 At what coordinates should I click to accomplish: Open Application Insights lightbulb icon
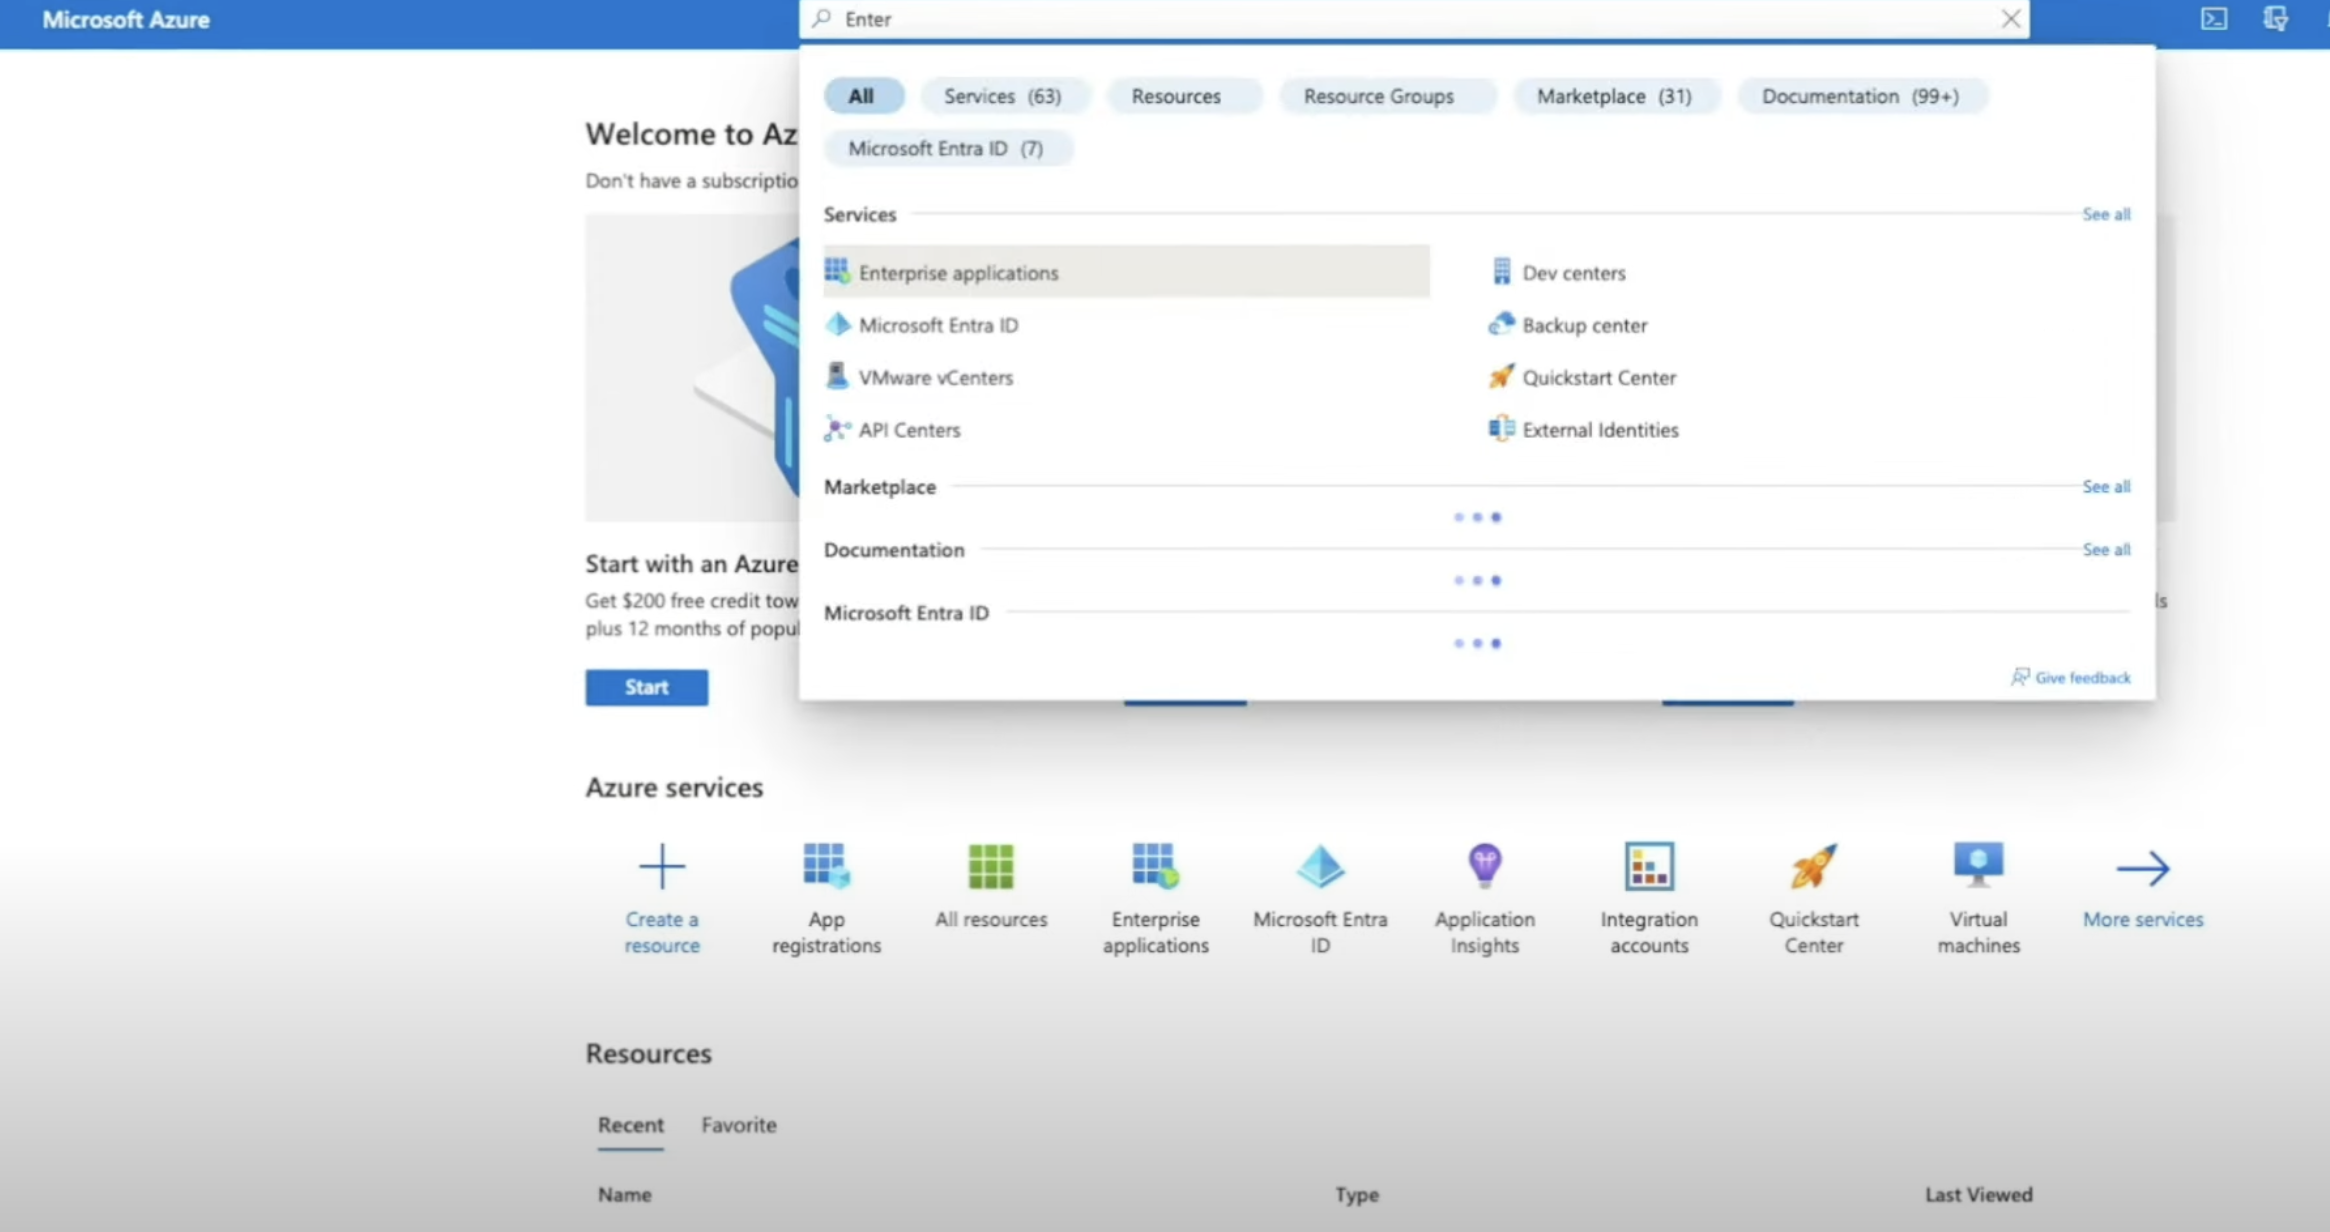1484,866
